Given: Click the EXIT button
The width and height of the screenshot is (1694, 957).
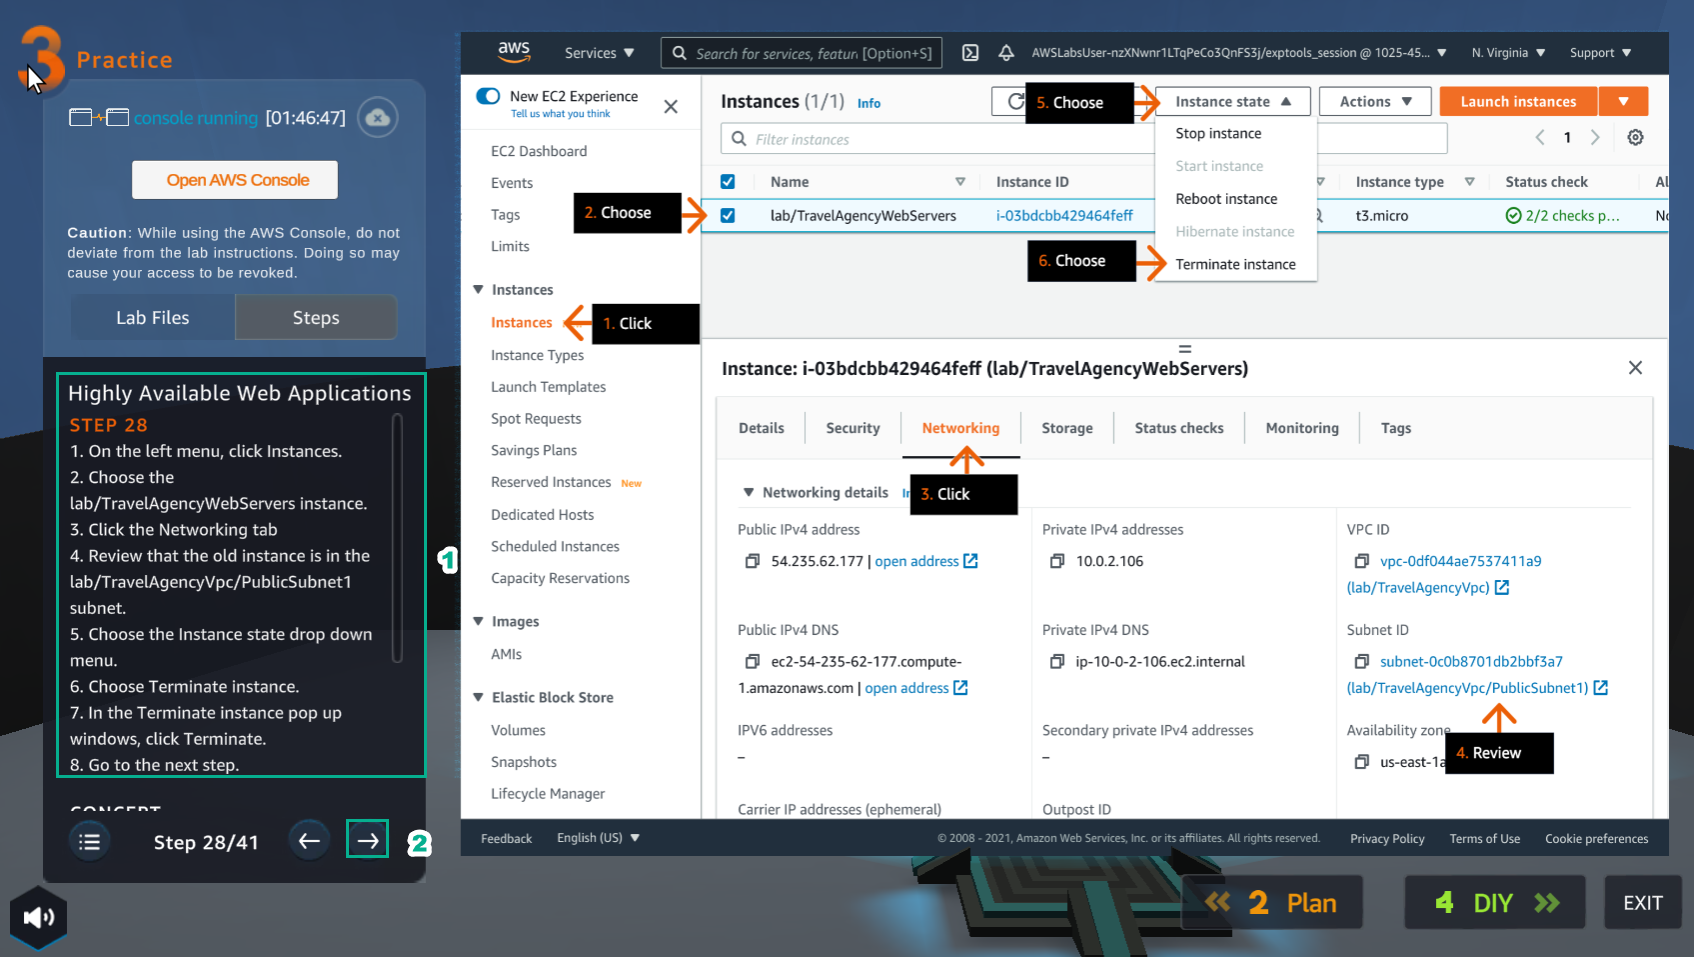Looking at the screenshot, I should [1642, 903].
